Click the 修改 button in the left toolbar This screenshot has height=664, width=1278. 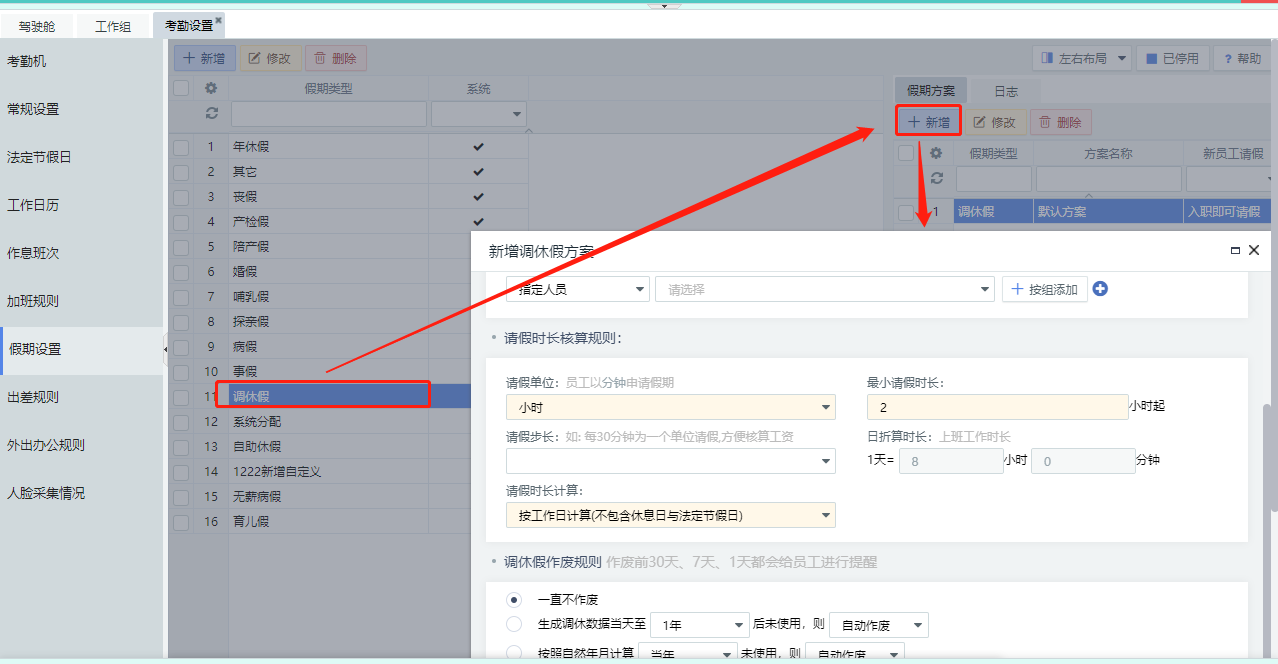pos(269,58)
